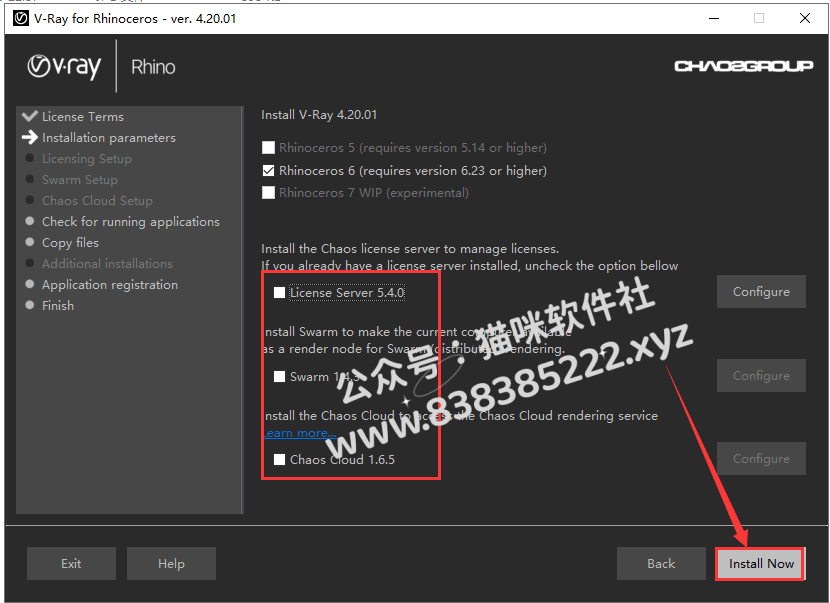Viewport: 830px width, 603px height.
Task: Click the Rhino label in header
Action: pyautogui.click(x=153, y=67)
